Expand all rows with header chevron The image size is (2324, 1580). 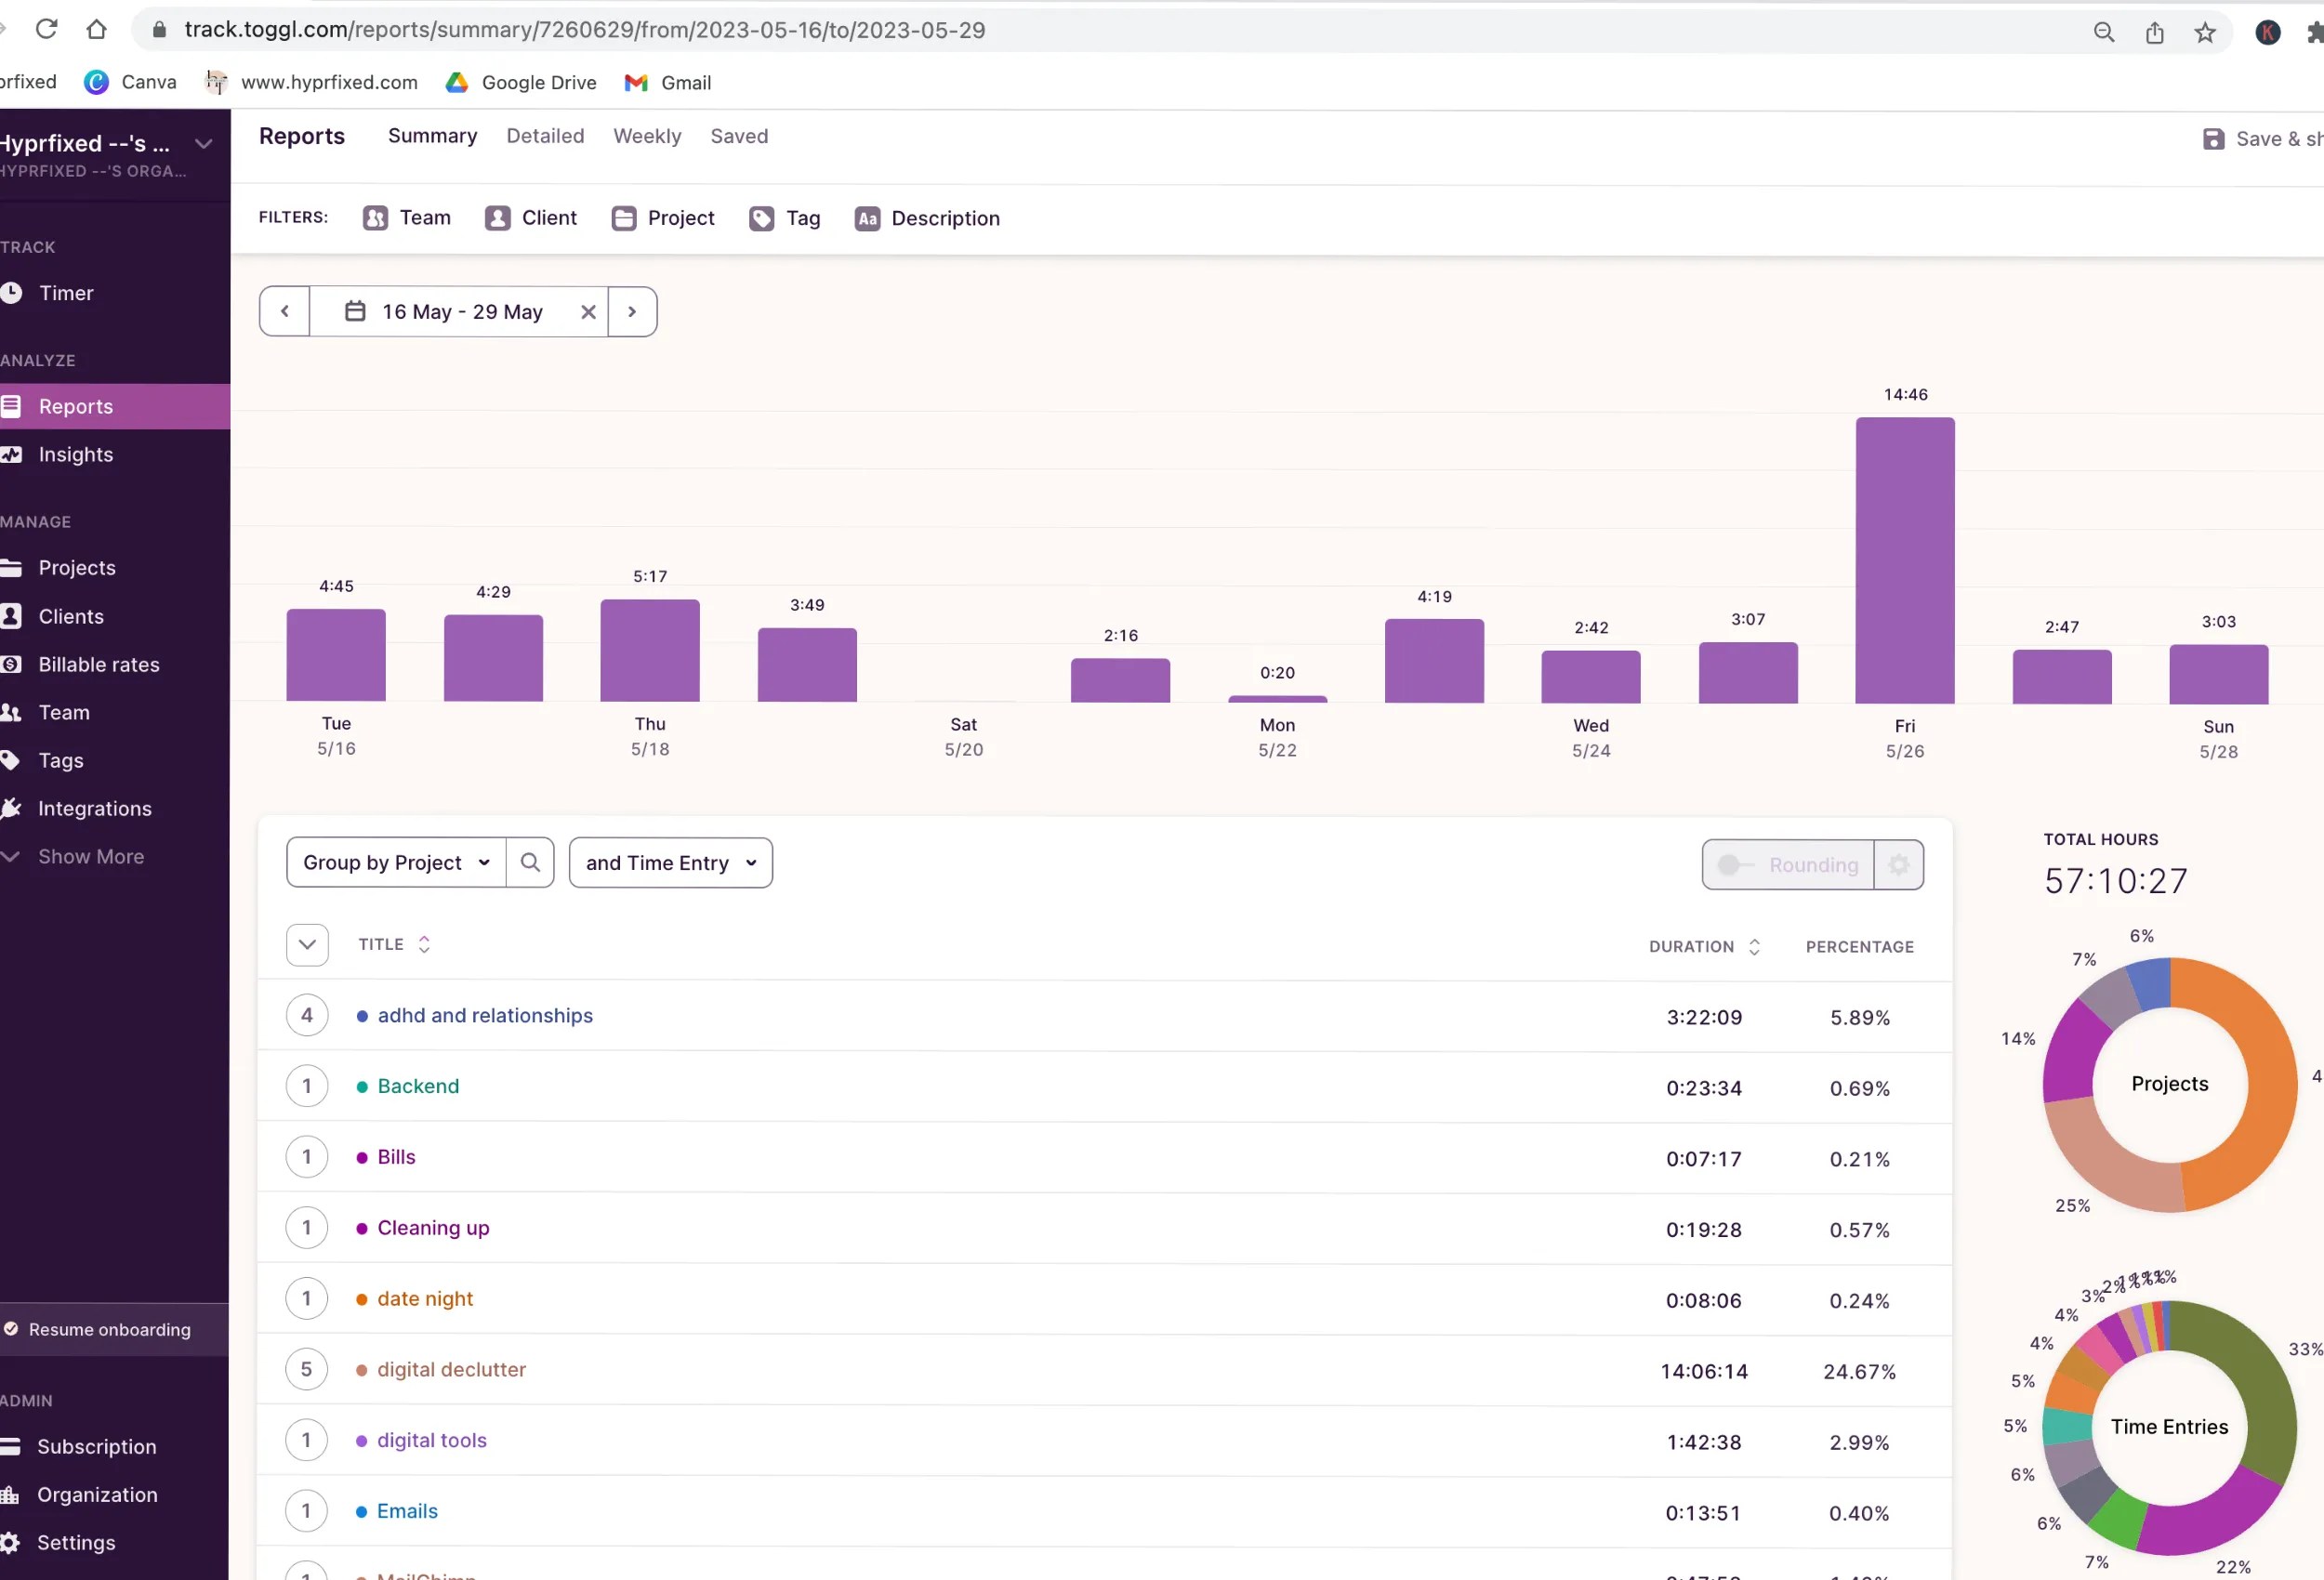coord(306,945)
